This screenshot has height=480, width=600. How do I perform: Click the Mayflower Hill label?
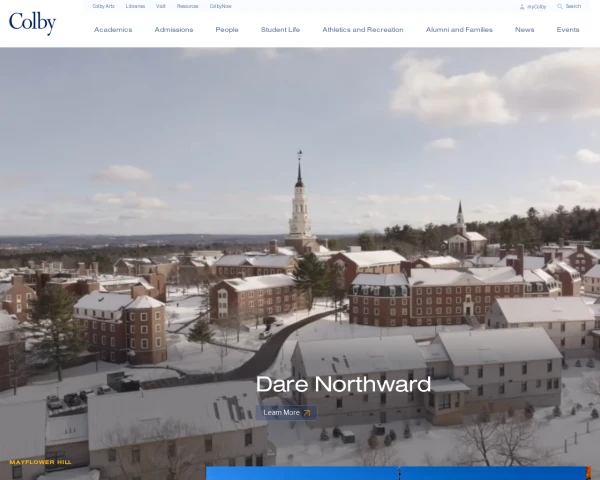point(40,462)
